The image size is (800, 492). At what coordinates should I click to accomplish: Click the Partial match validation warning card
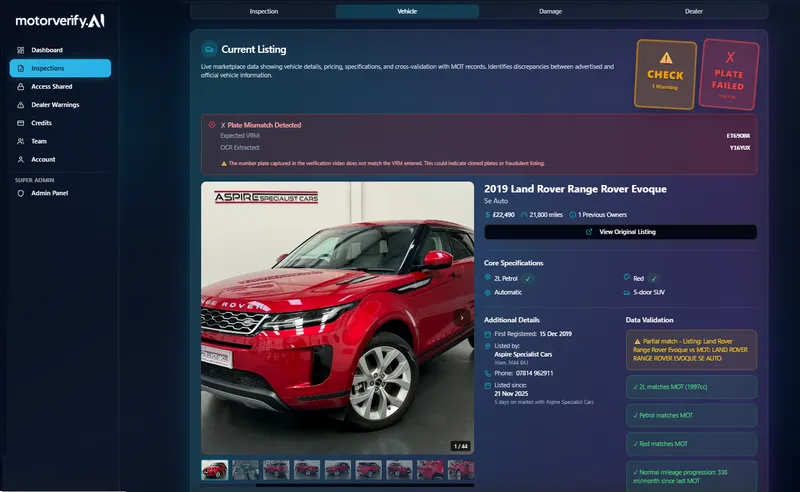pyautogui.click(x=691, y=350)
